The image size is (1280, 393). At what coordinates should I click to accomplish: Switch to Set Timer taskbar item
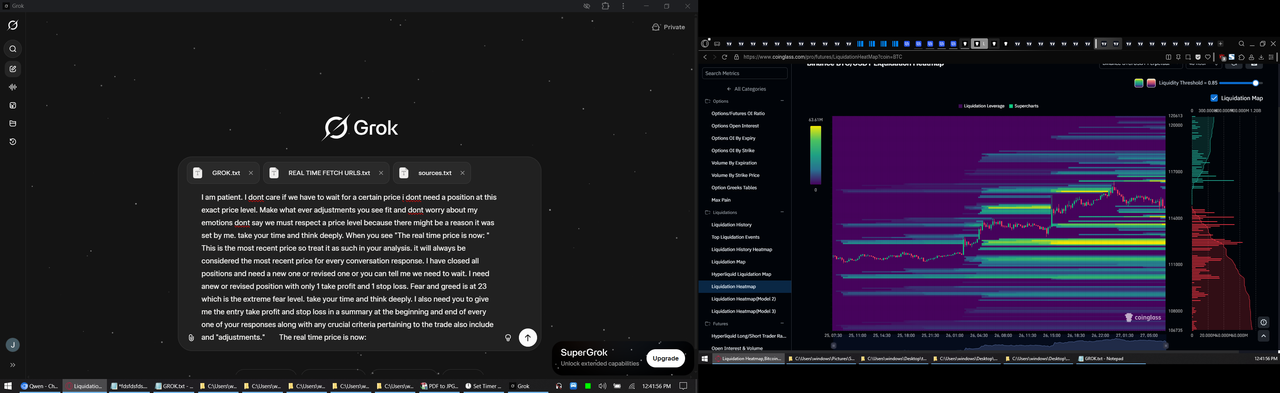(485, 385)
